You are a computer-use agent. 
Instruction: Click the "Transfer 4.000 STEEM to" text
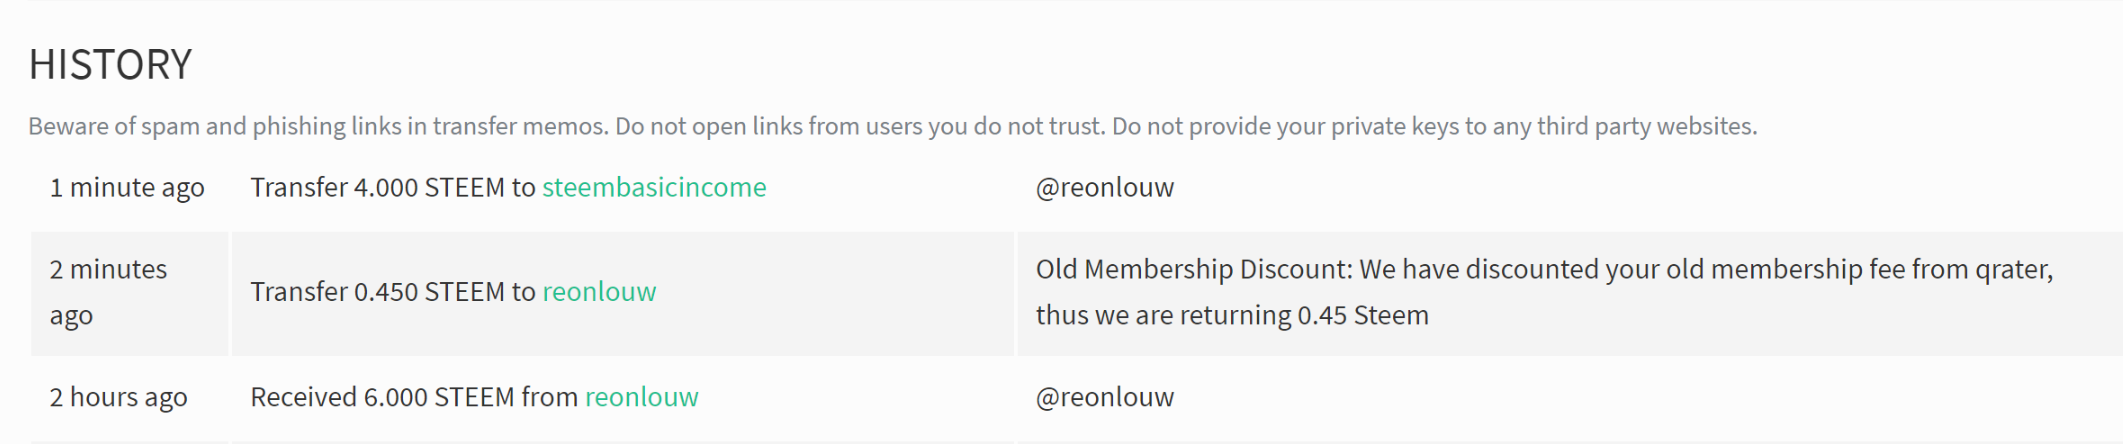[393, 187]
